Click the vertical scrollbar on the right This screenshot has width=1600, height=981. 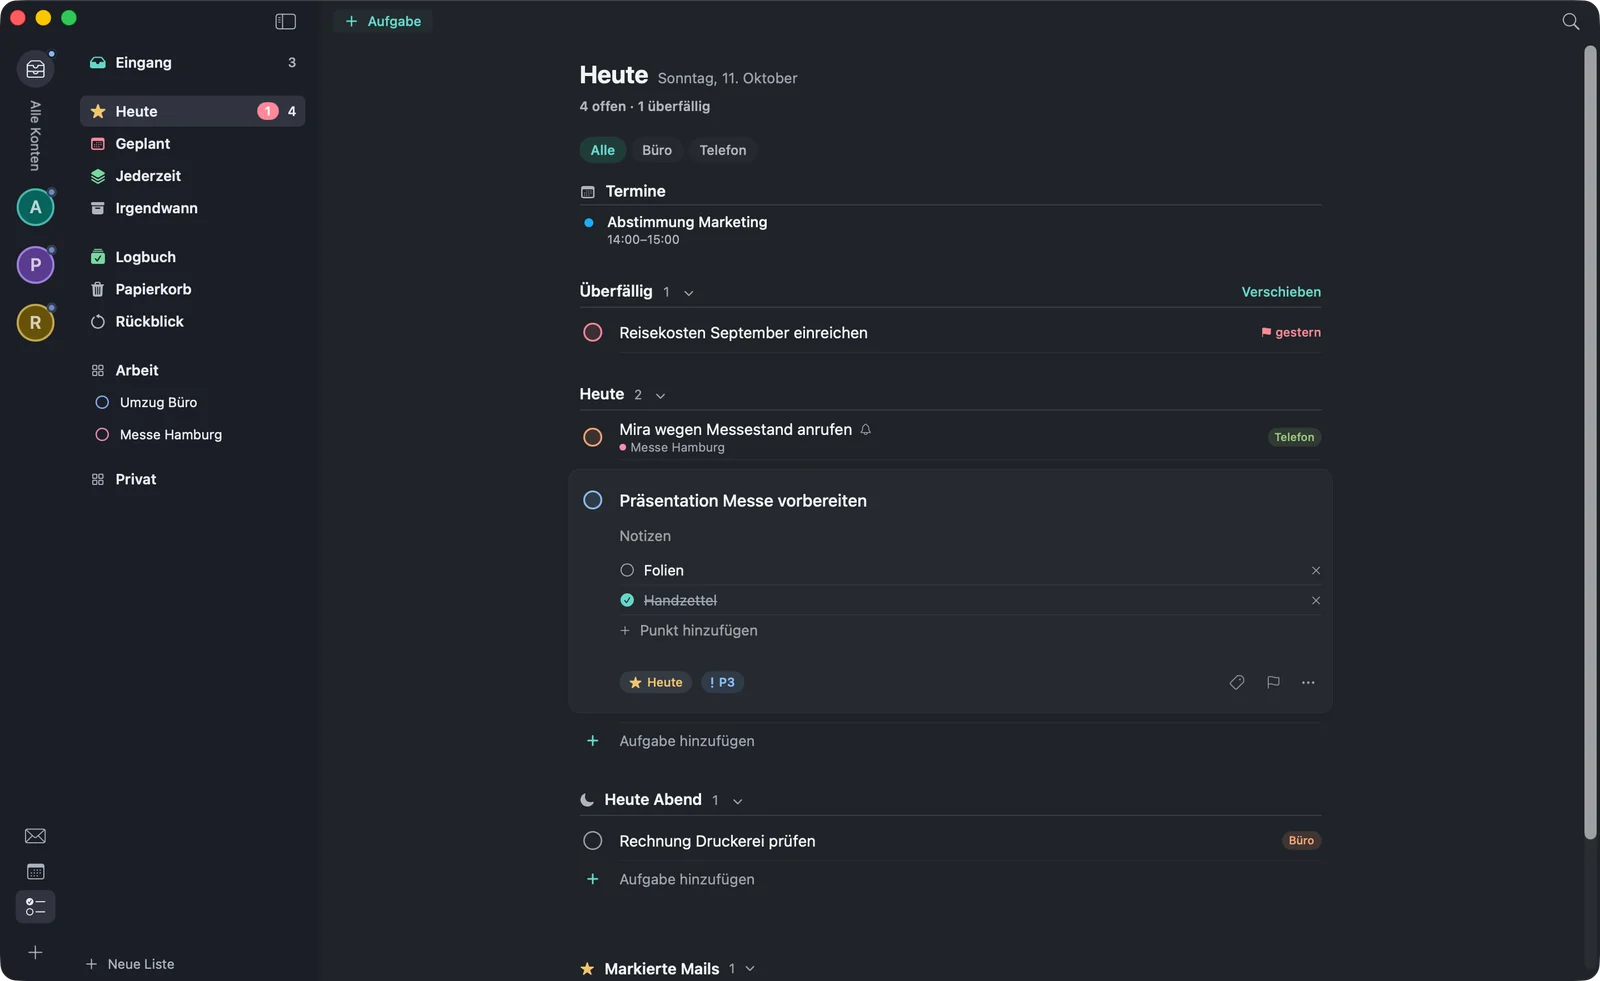[x=1590, y=442]
